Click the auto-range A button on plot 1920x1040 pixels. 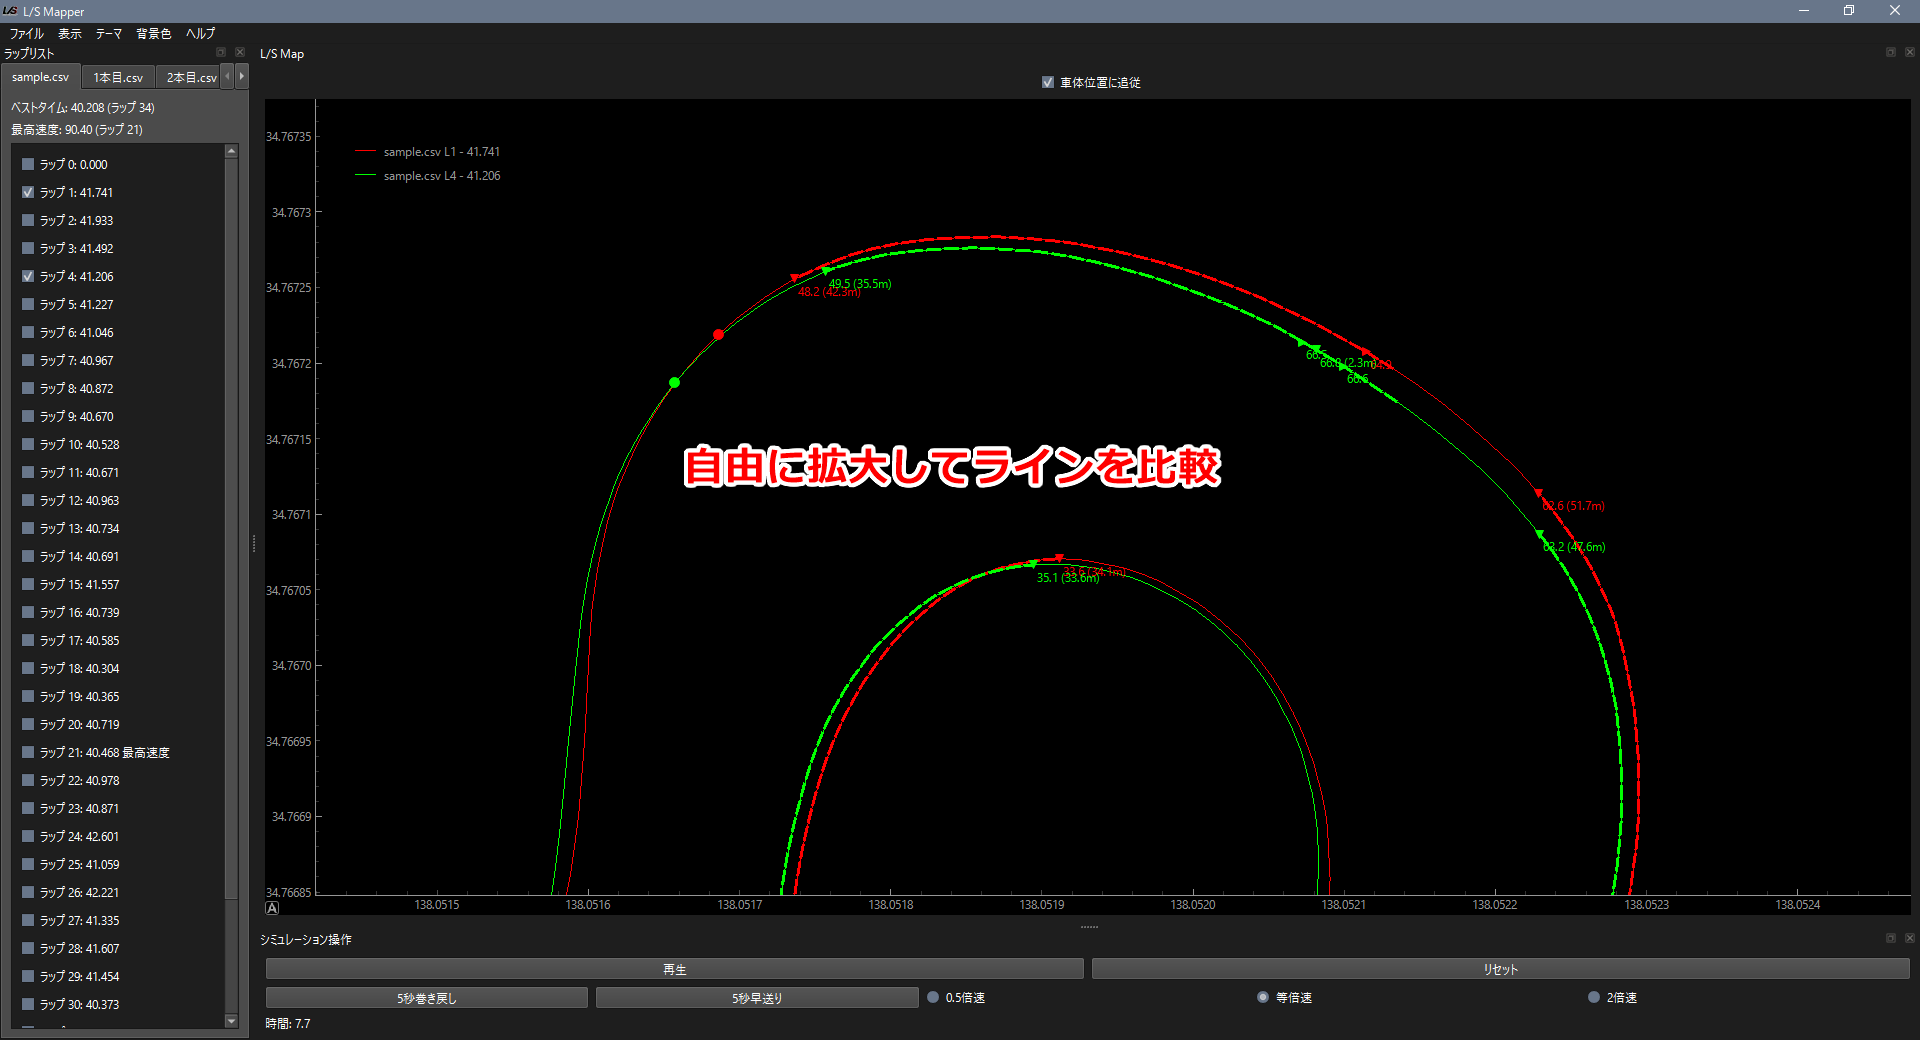[272, 908]
